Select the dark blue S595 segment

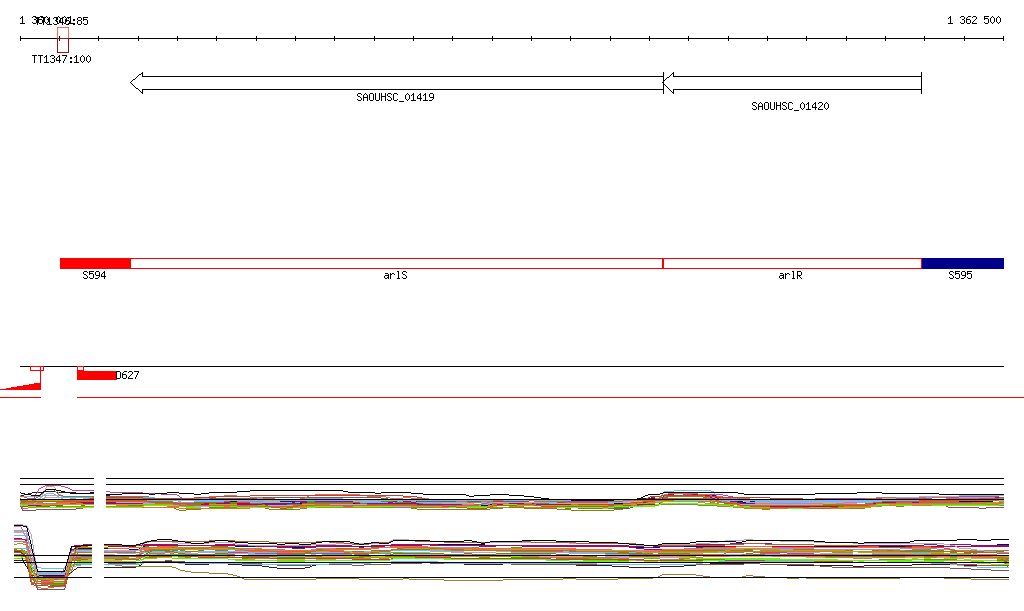[963, 264]
